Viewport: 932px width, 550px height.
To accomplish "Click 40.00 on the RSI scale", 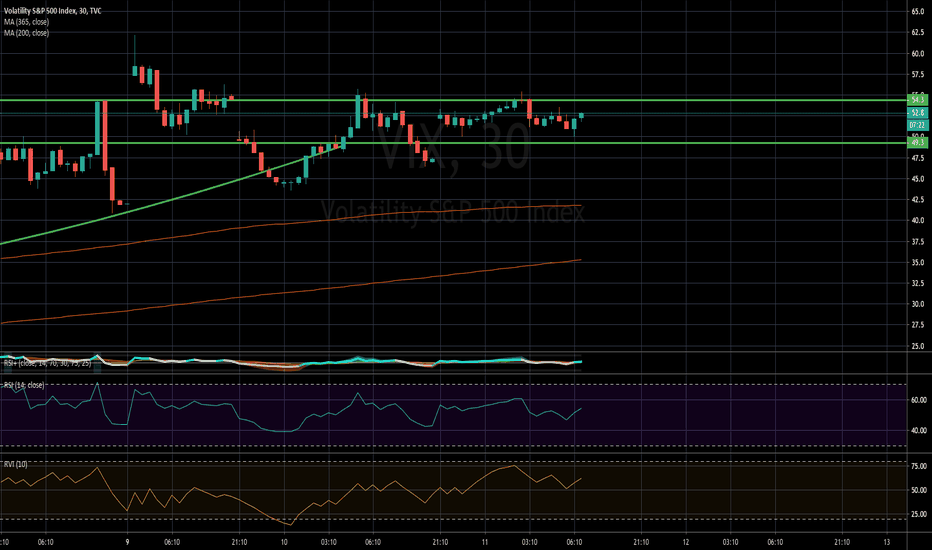I will [919, 431].
